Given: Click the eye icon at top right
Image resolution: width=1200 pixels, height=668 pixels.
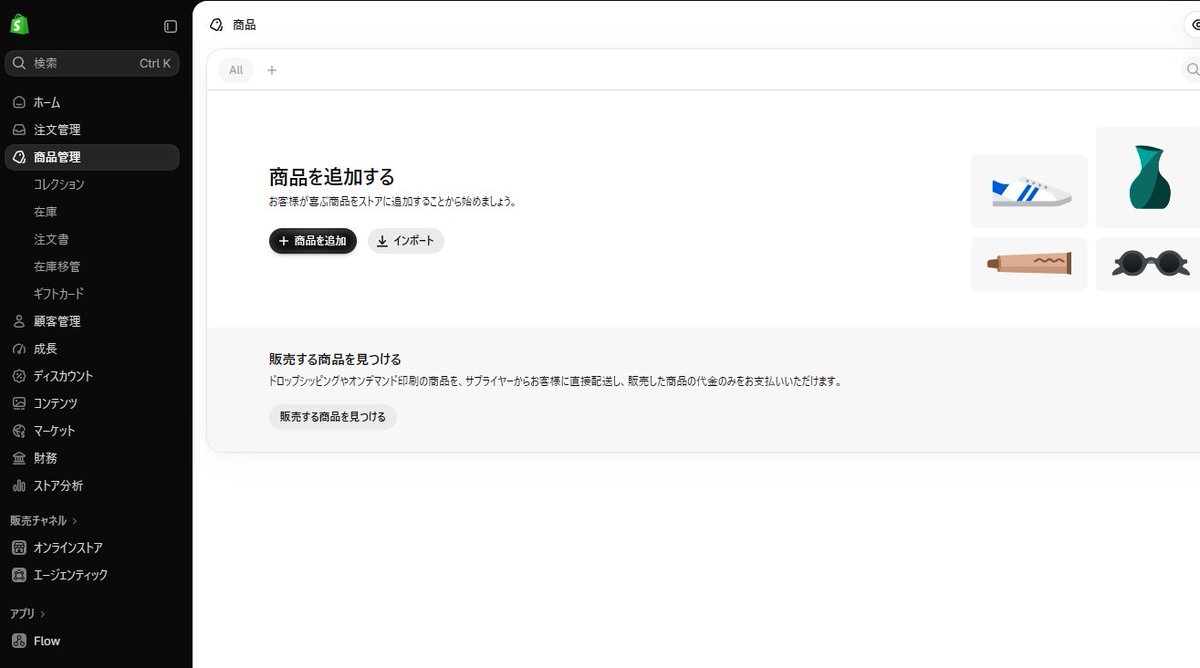Looking at the screenshot, I should point(1194,25).
